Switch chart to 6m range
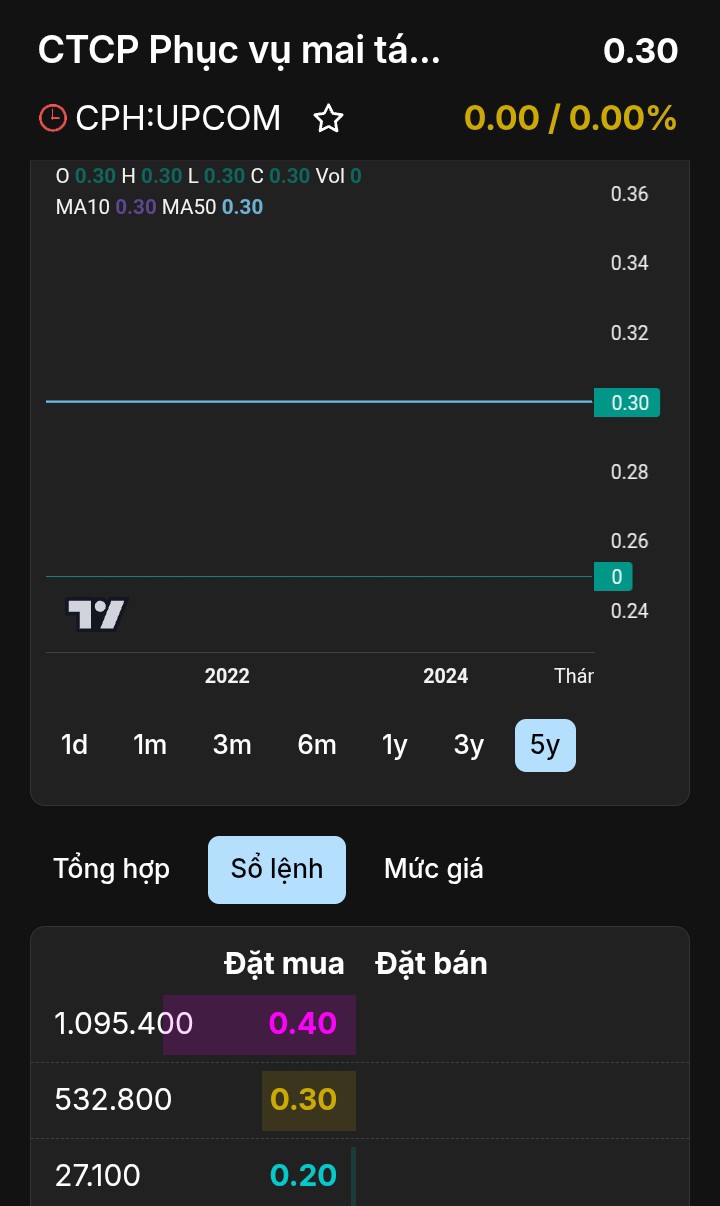Image resolution: width=720 pixels, height=1206 pixels. (317, 745)
